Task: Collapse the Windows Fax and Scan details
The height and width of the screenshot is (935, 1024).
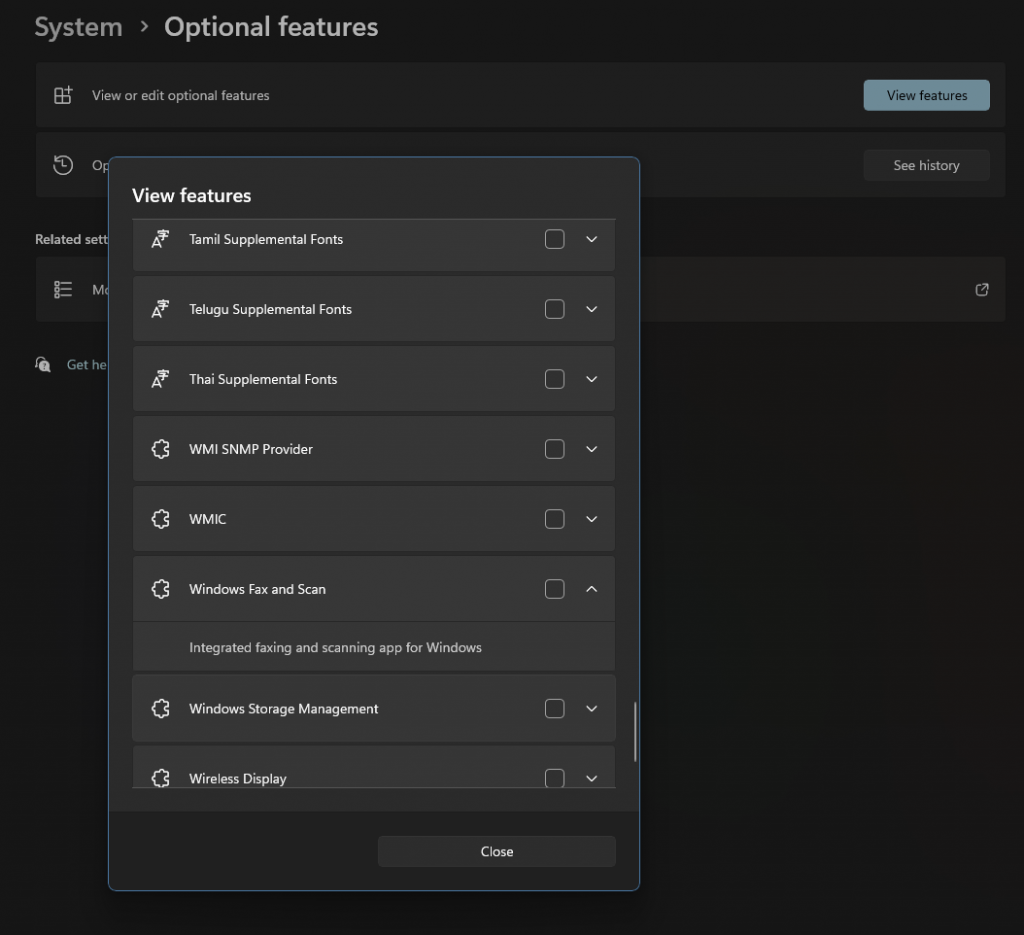Action: (591, 589)
